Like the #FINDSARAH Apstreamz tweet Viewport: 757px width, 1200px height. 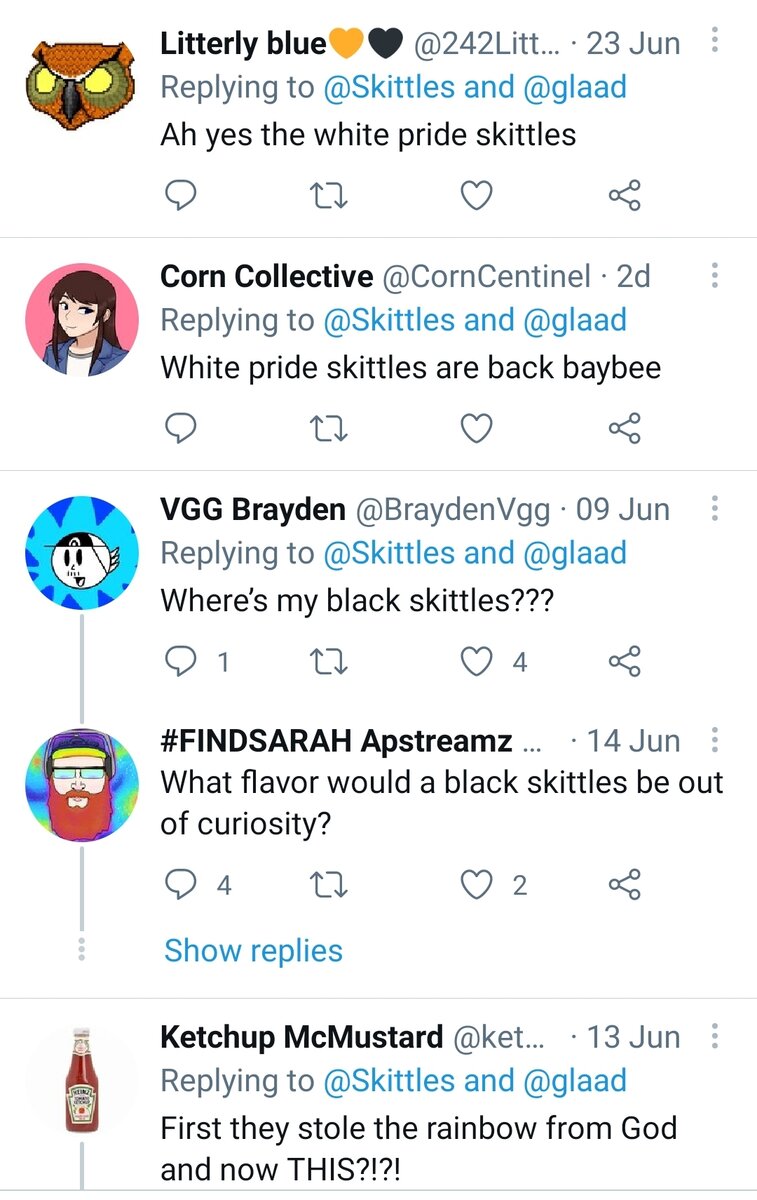[x=476, y=885]
